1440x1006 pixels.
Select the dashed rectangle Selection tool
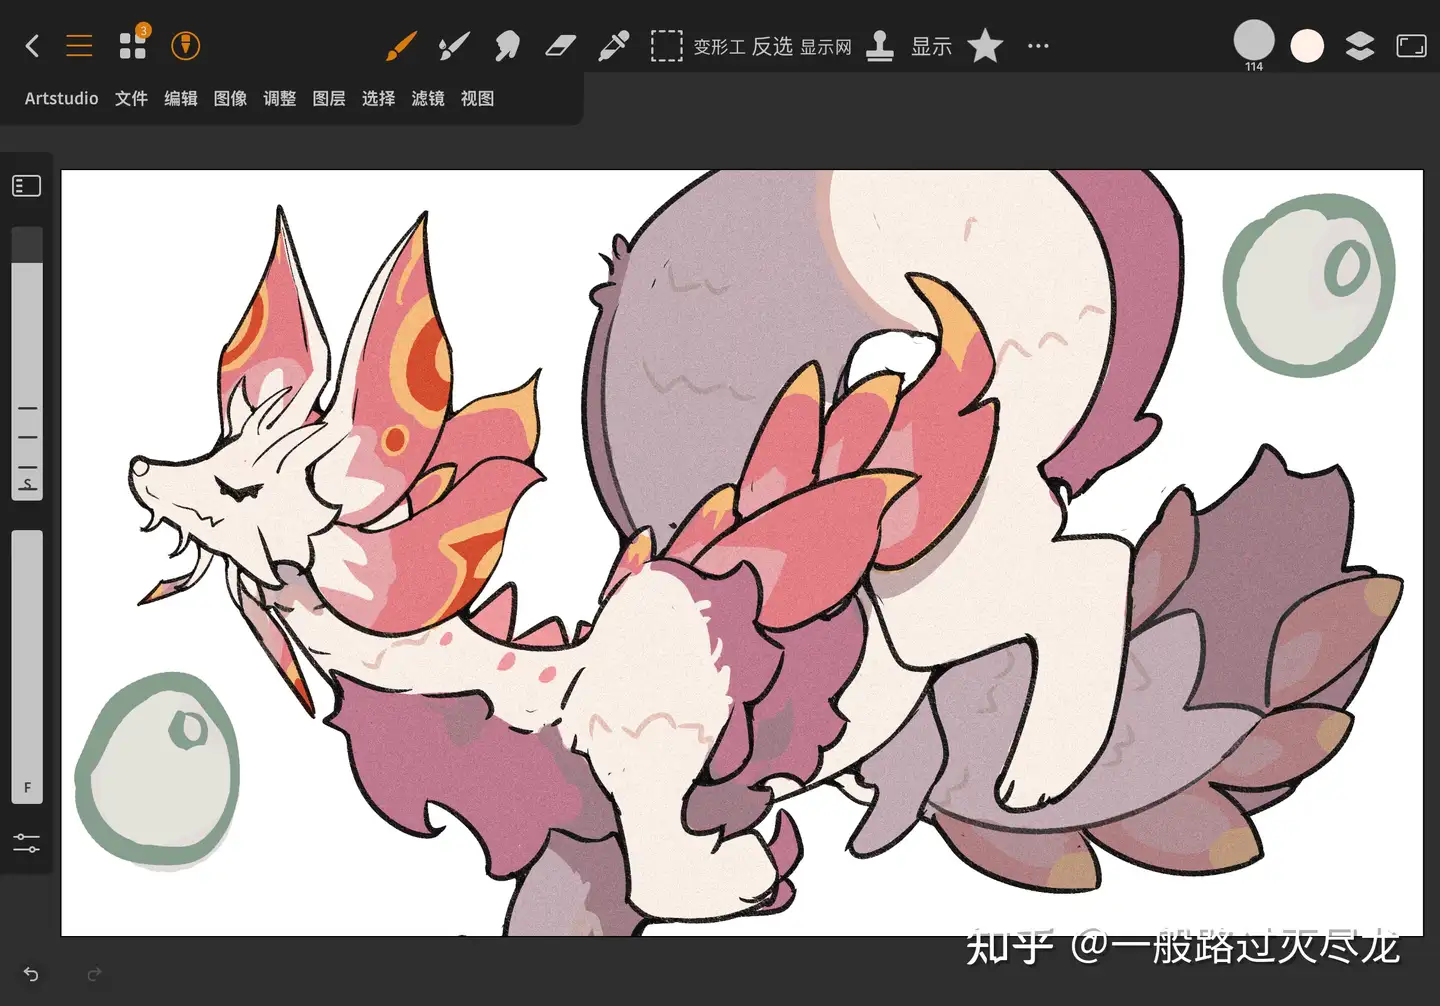[666, 46]
